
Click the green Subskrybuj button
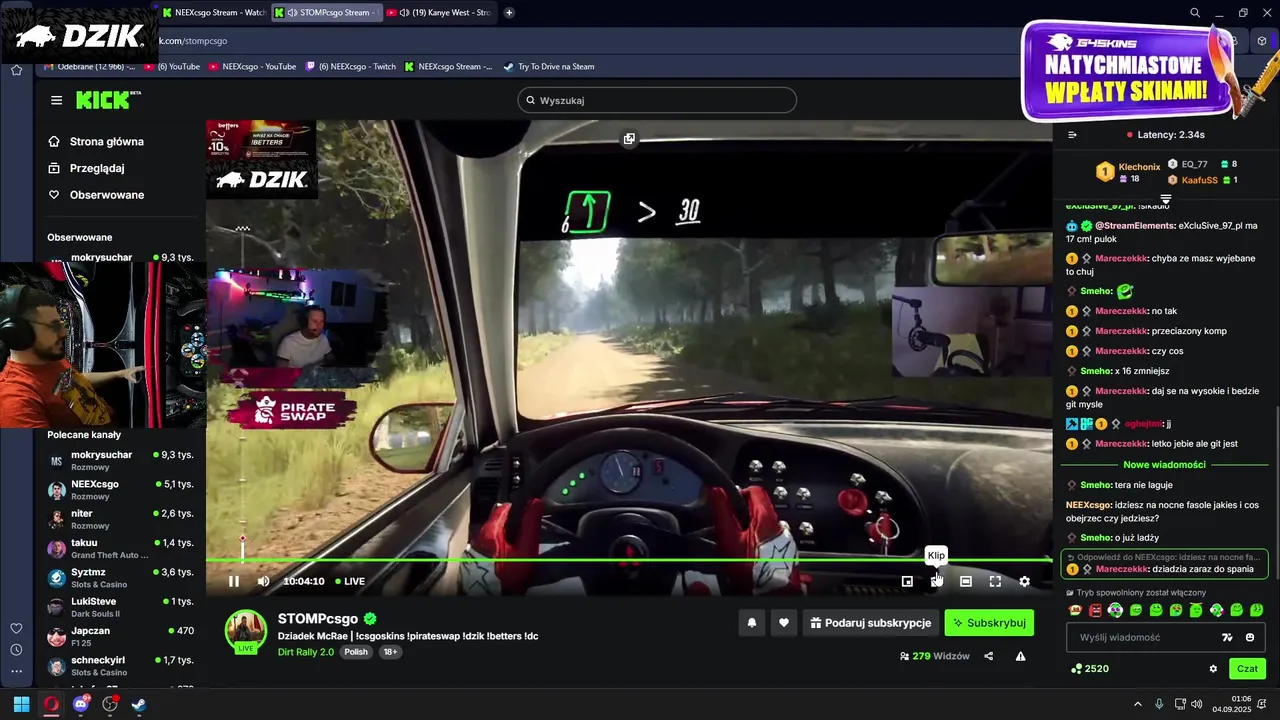(x=989, y=623)
